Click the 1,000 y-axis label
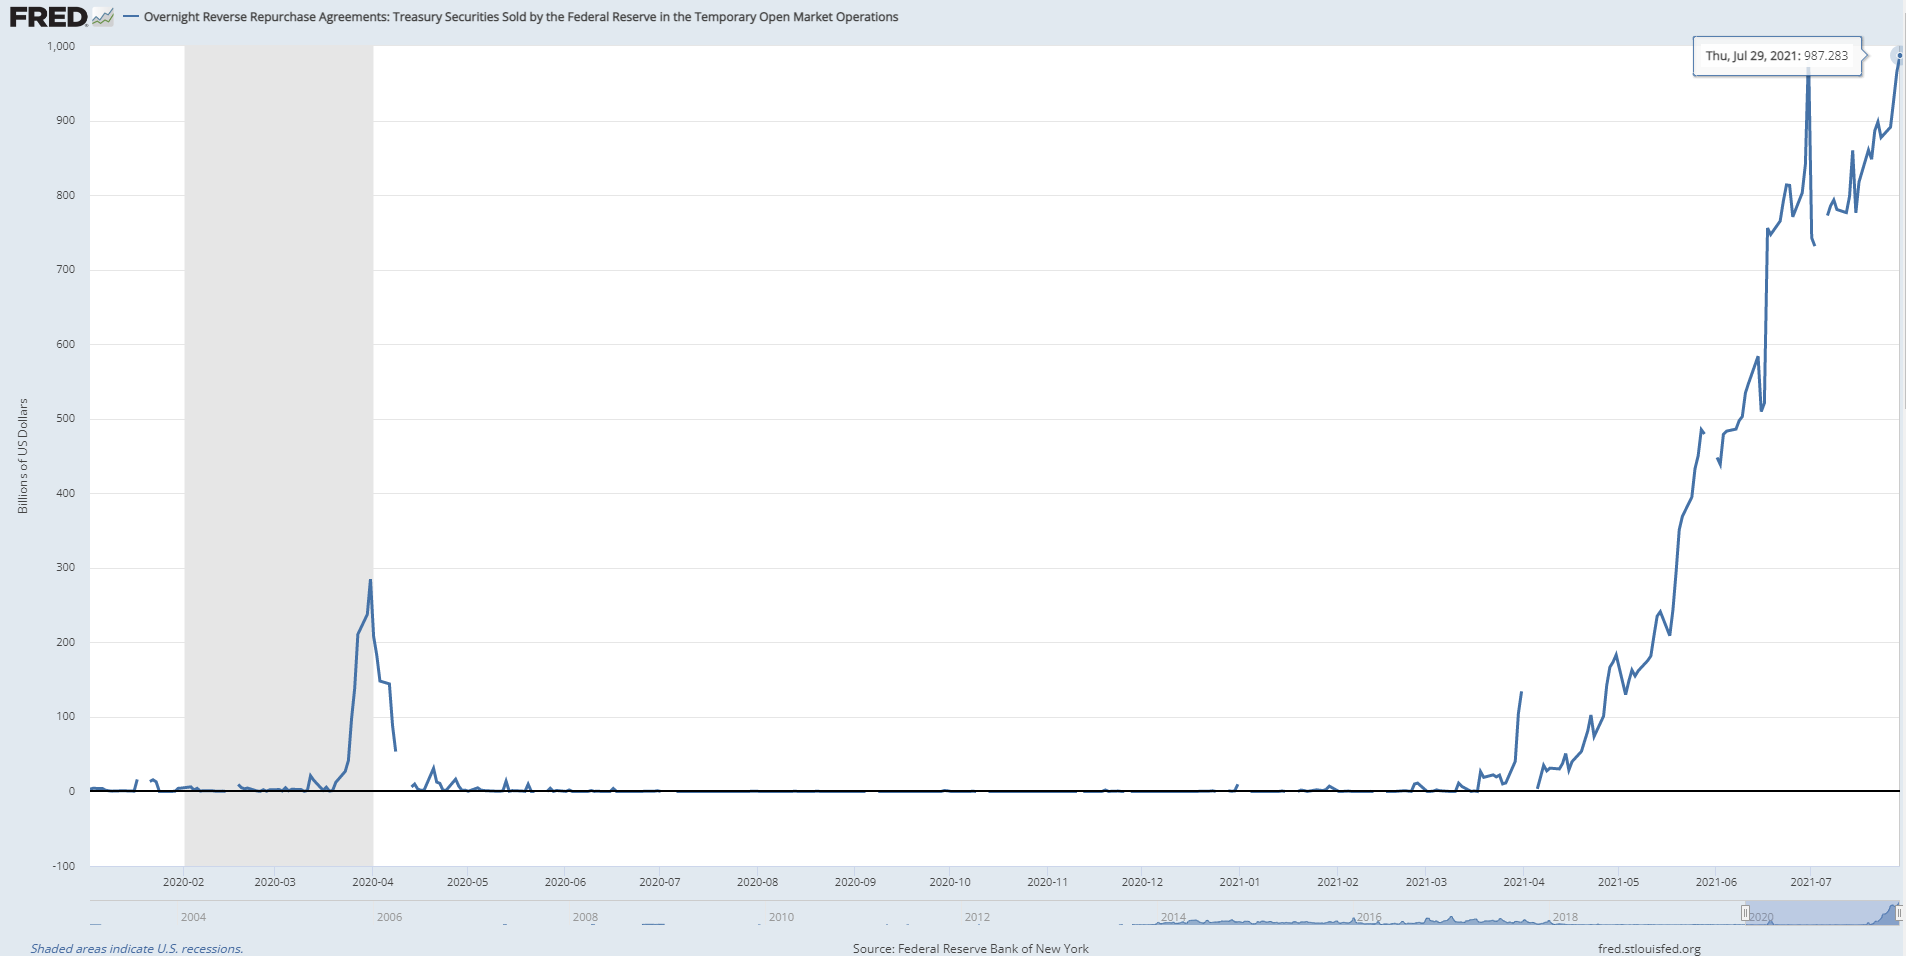The width and height of the screenshot is (1906, 956). point(61,46)
